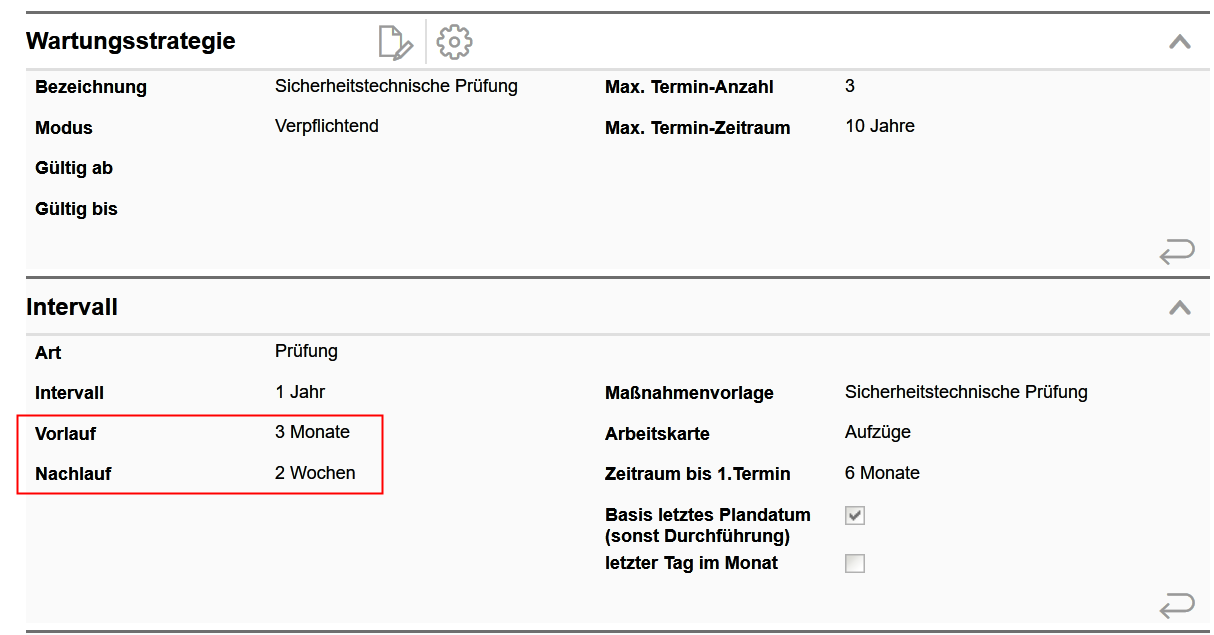This screenshot has width=1214, height=635.
Task: Toggle the Basis letztes Plandatum checkbox
Action: [x=855, y=516]
